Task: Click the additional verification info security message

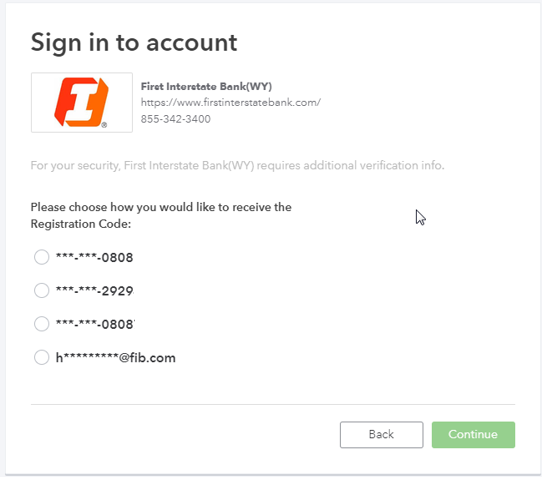Action: tap(237, 166)
